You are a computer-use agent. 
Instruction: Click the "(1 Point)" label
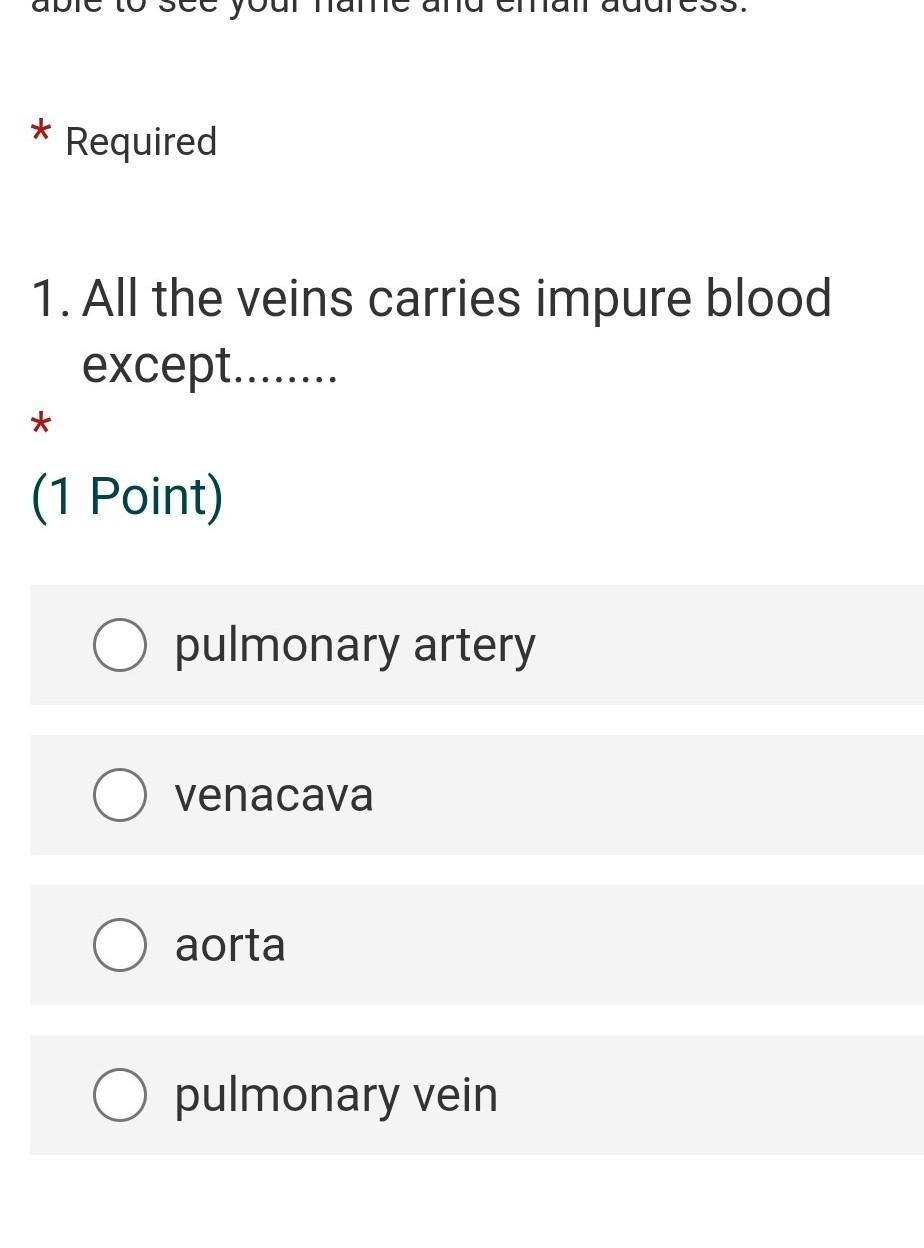(x=127, y=496)
